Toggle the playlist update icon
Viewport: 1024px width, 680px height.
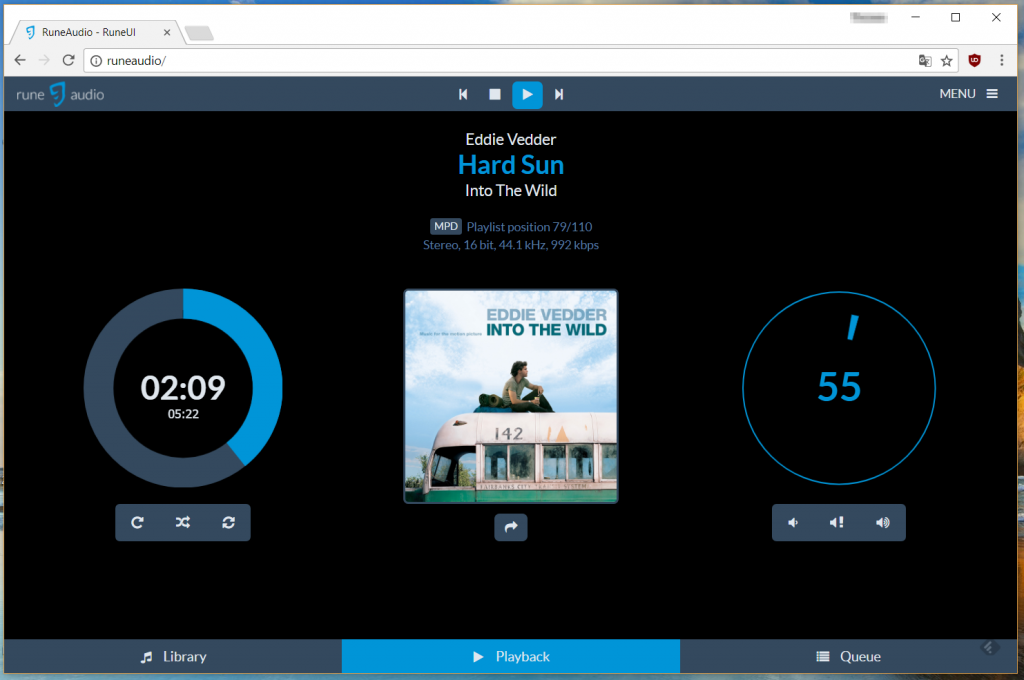228,522
